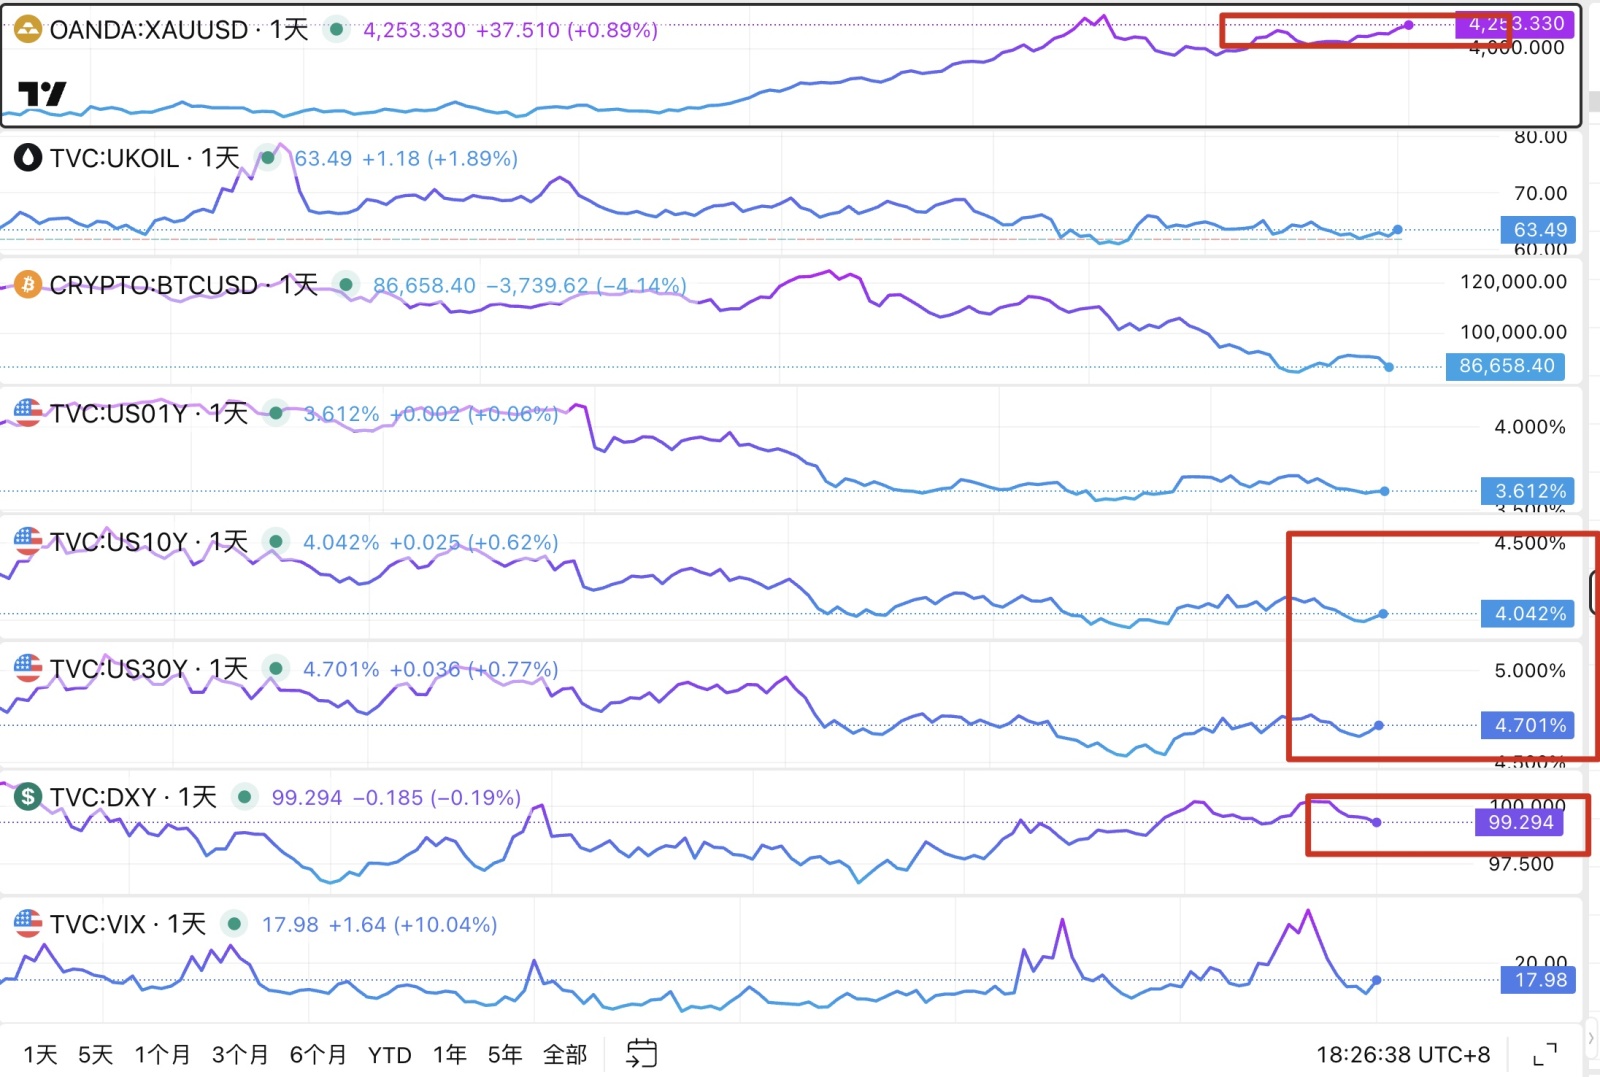Click the VIX market status green dot
This screenshot has width=1600, height=1077.
234,924
